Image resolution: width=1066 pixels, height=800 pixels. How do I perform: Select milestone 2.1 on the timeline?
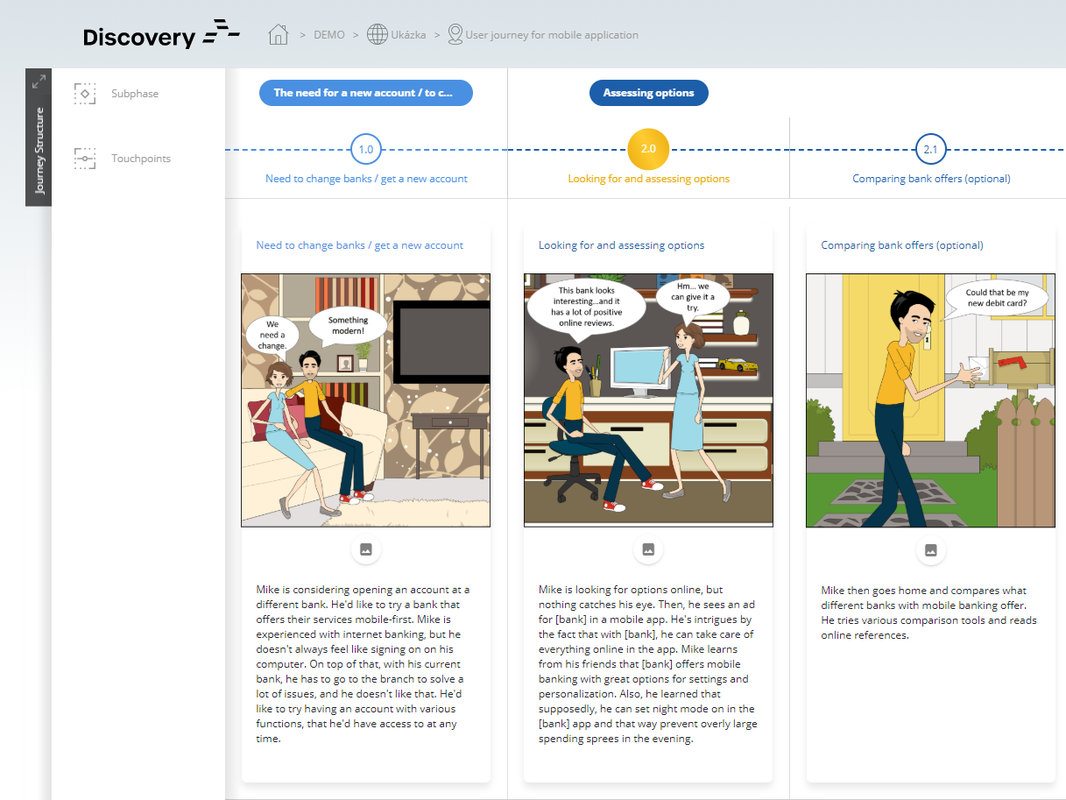(930, 148)
